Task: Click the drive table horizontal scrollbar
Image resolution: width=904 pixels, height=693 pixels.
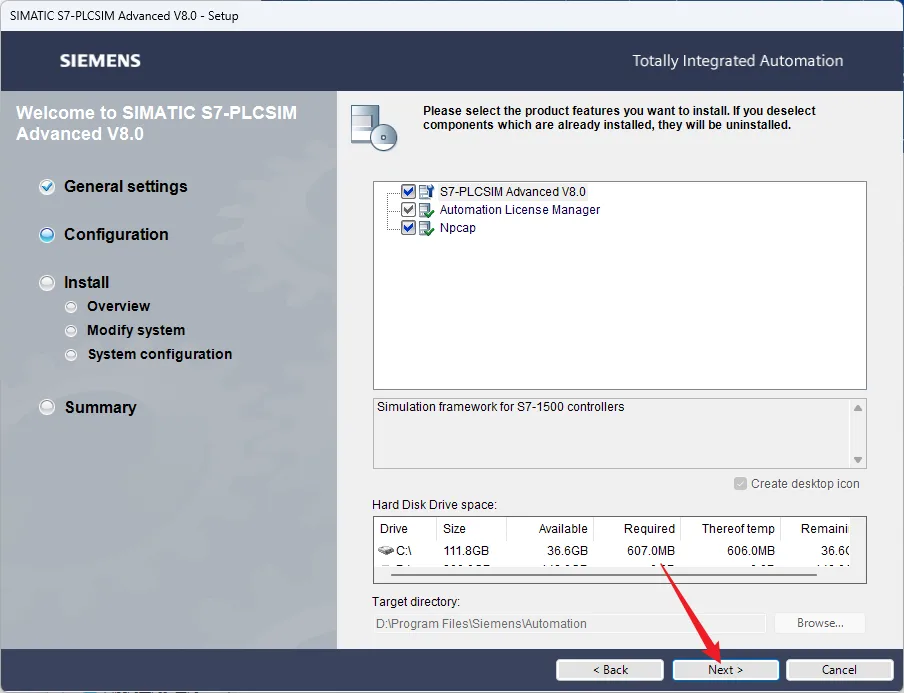Action: pyautogui.click(x=603, y=575)
